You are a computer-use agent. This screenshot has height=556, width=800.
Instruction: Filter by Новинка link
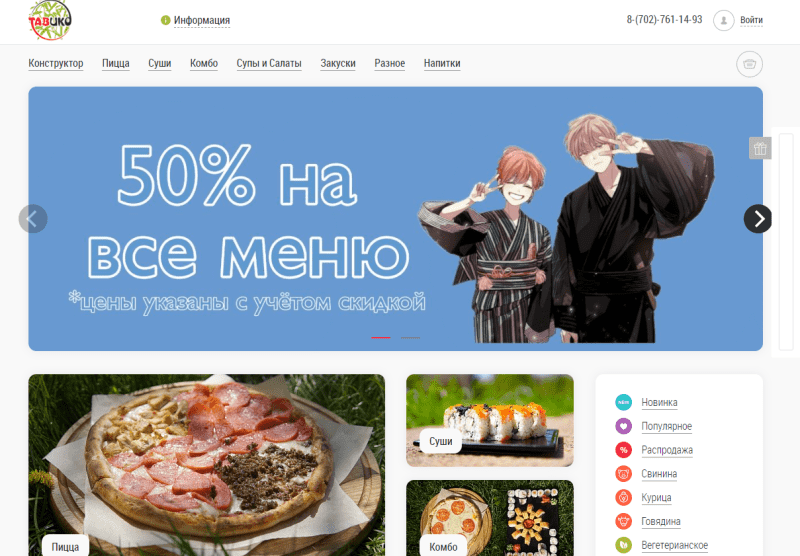click(x=659, y=402)
